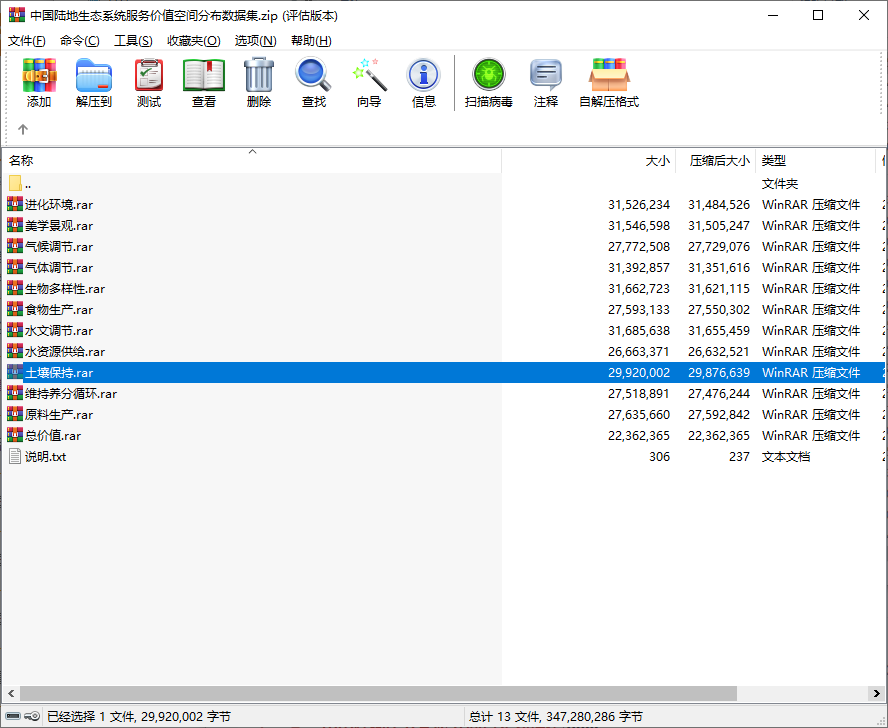Open the Commands (命令) menu

80,41
